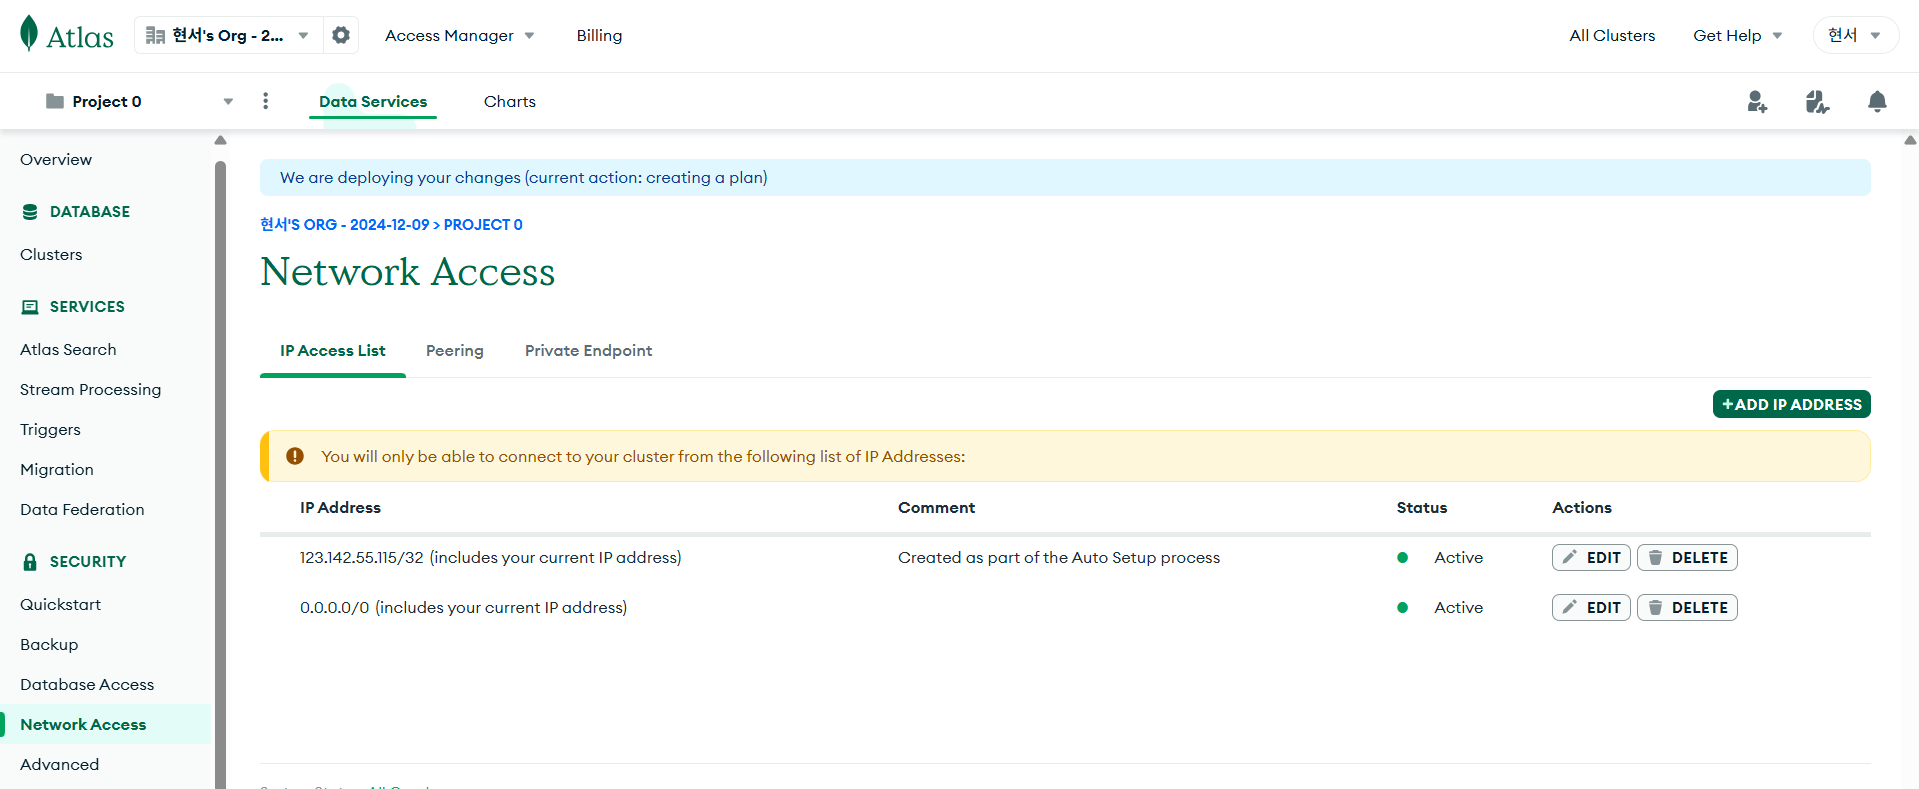
Task: Click the warning icon in yellow banner
Action: (295, 456)
